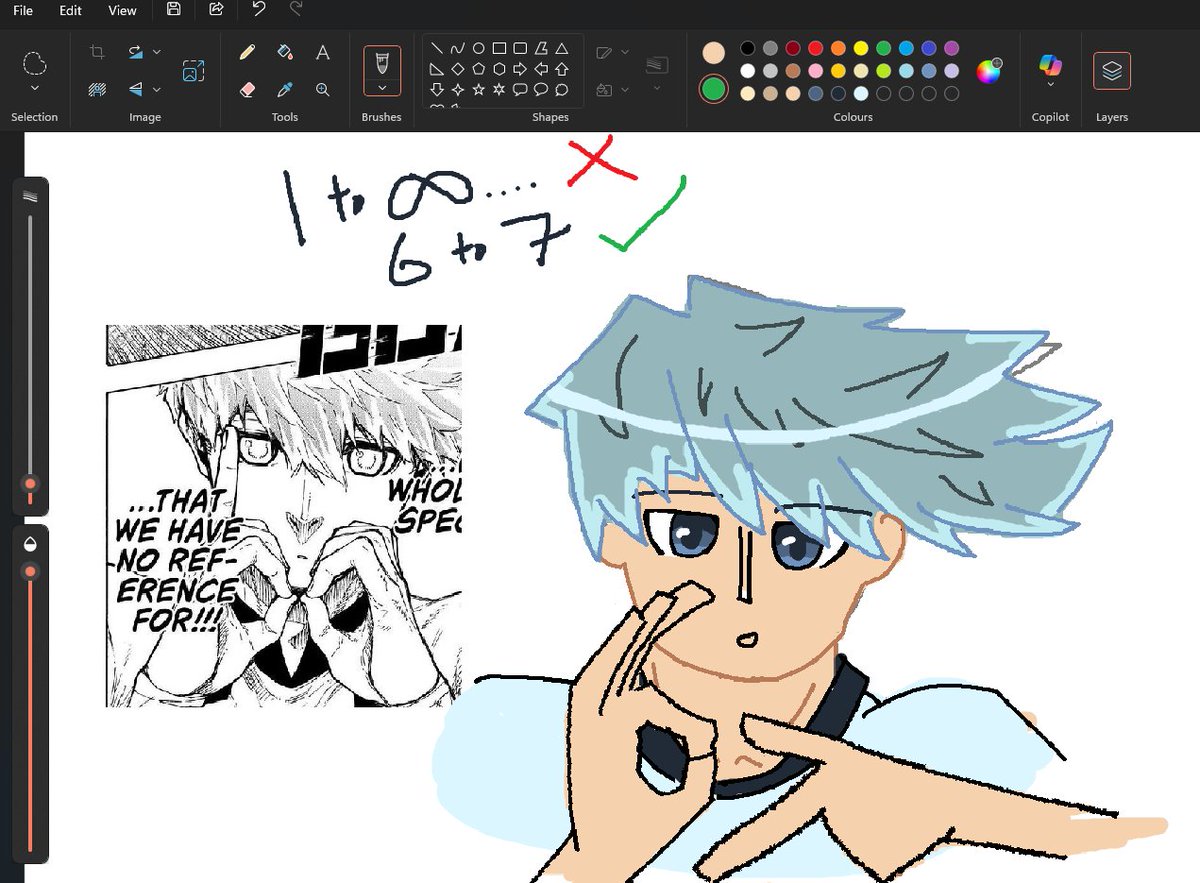
Task: Pick the Hexagon shape
Action: click(x=500, y=69)
